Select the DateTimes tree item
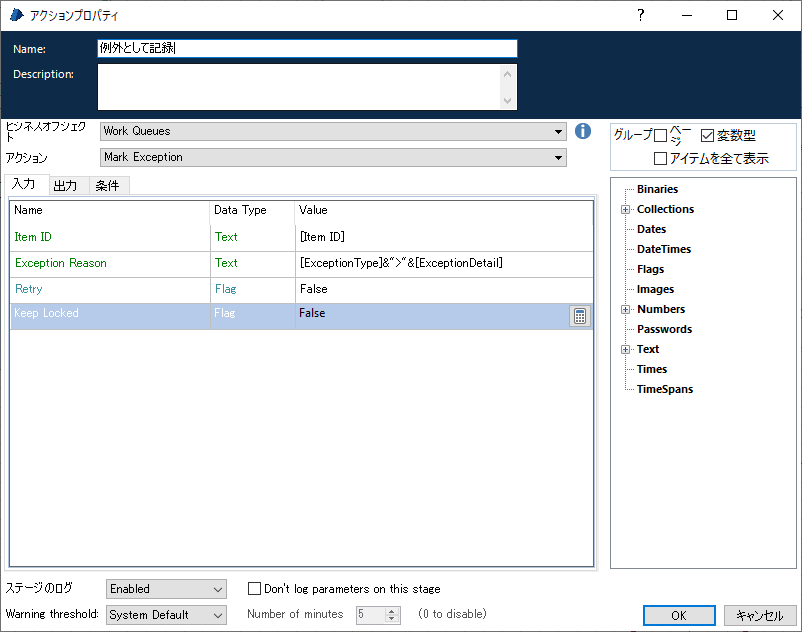 pyautogui.click(x=664, y=249)
